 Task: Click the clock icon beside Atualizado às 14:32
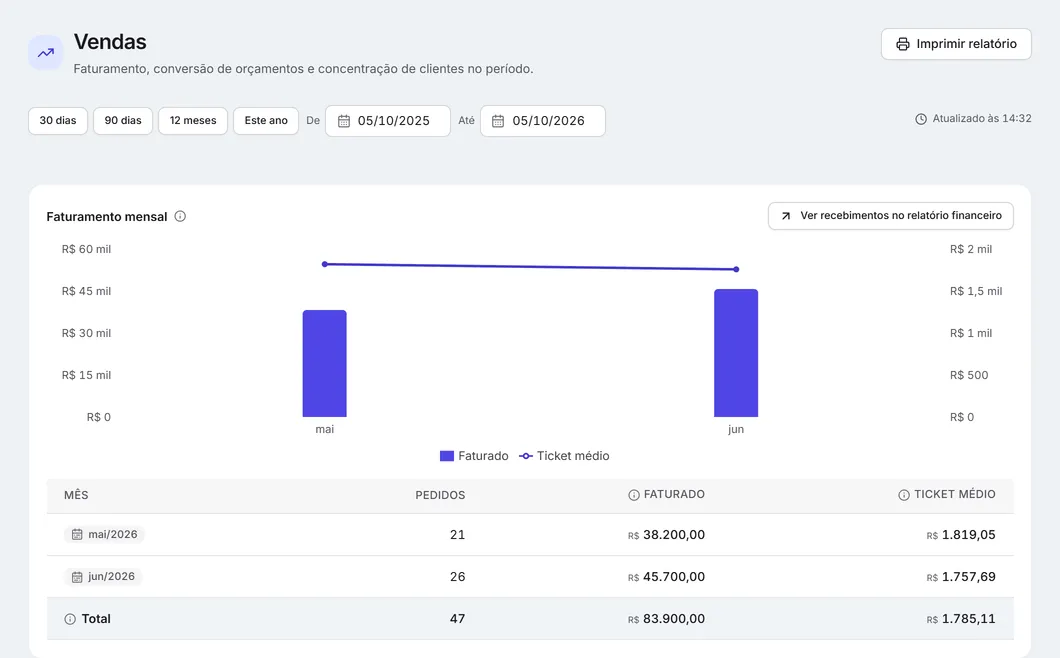[921, 119]
